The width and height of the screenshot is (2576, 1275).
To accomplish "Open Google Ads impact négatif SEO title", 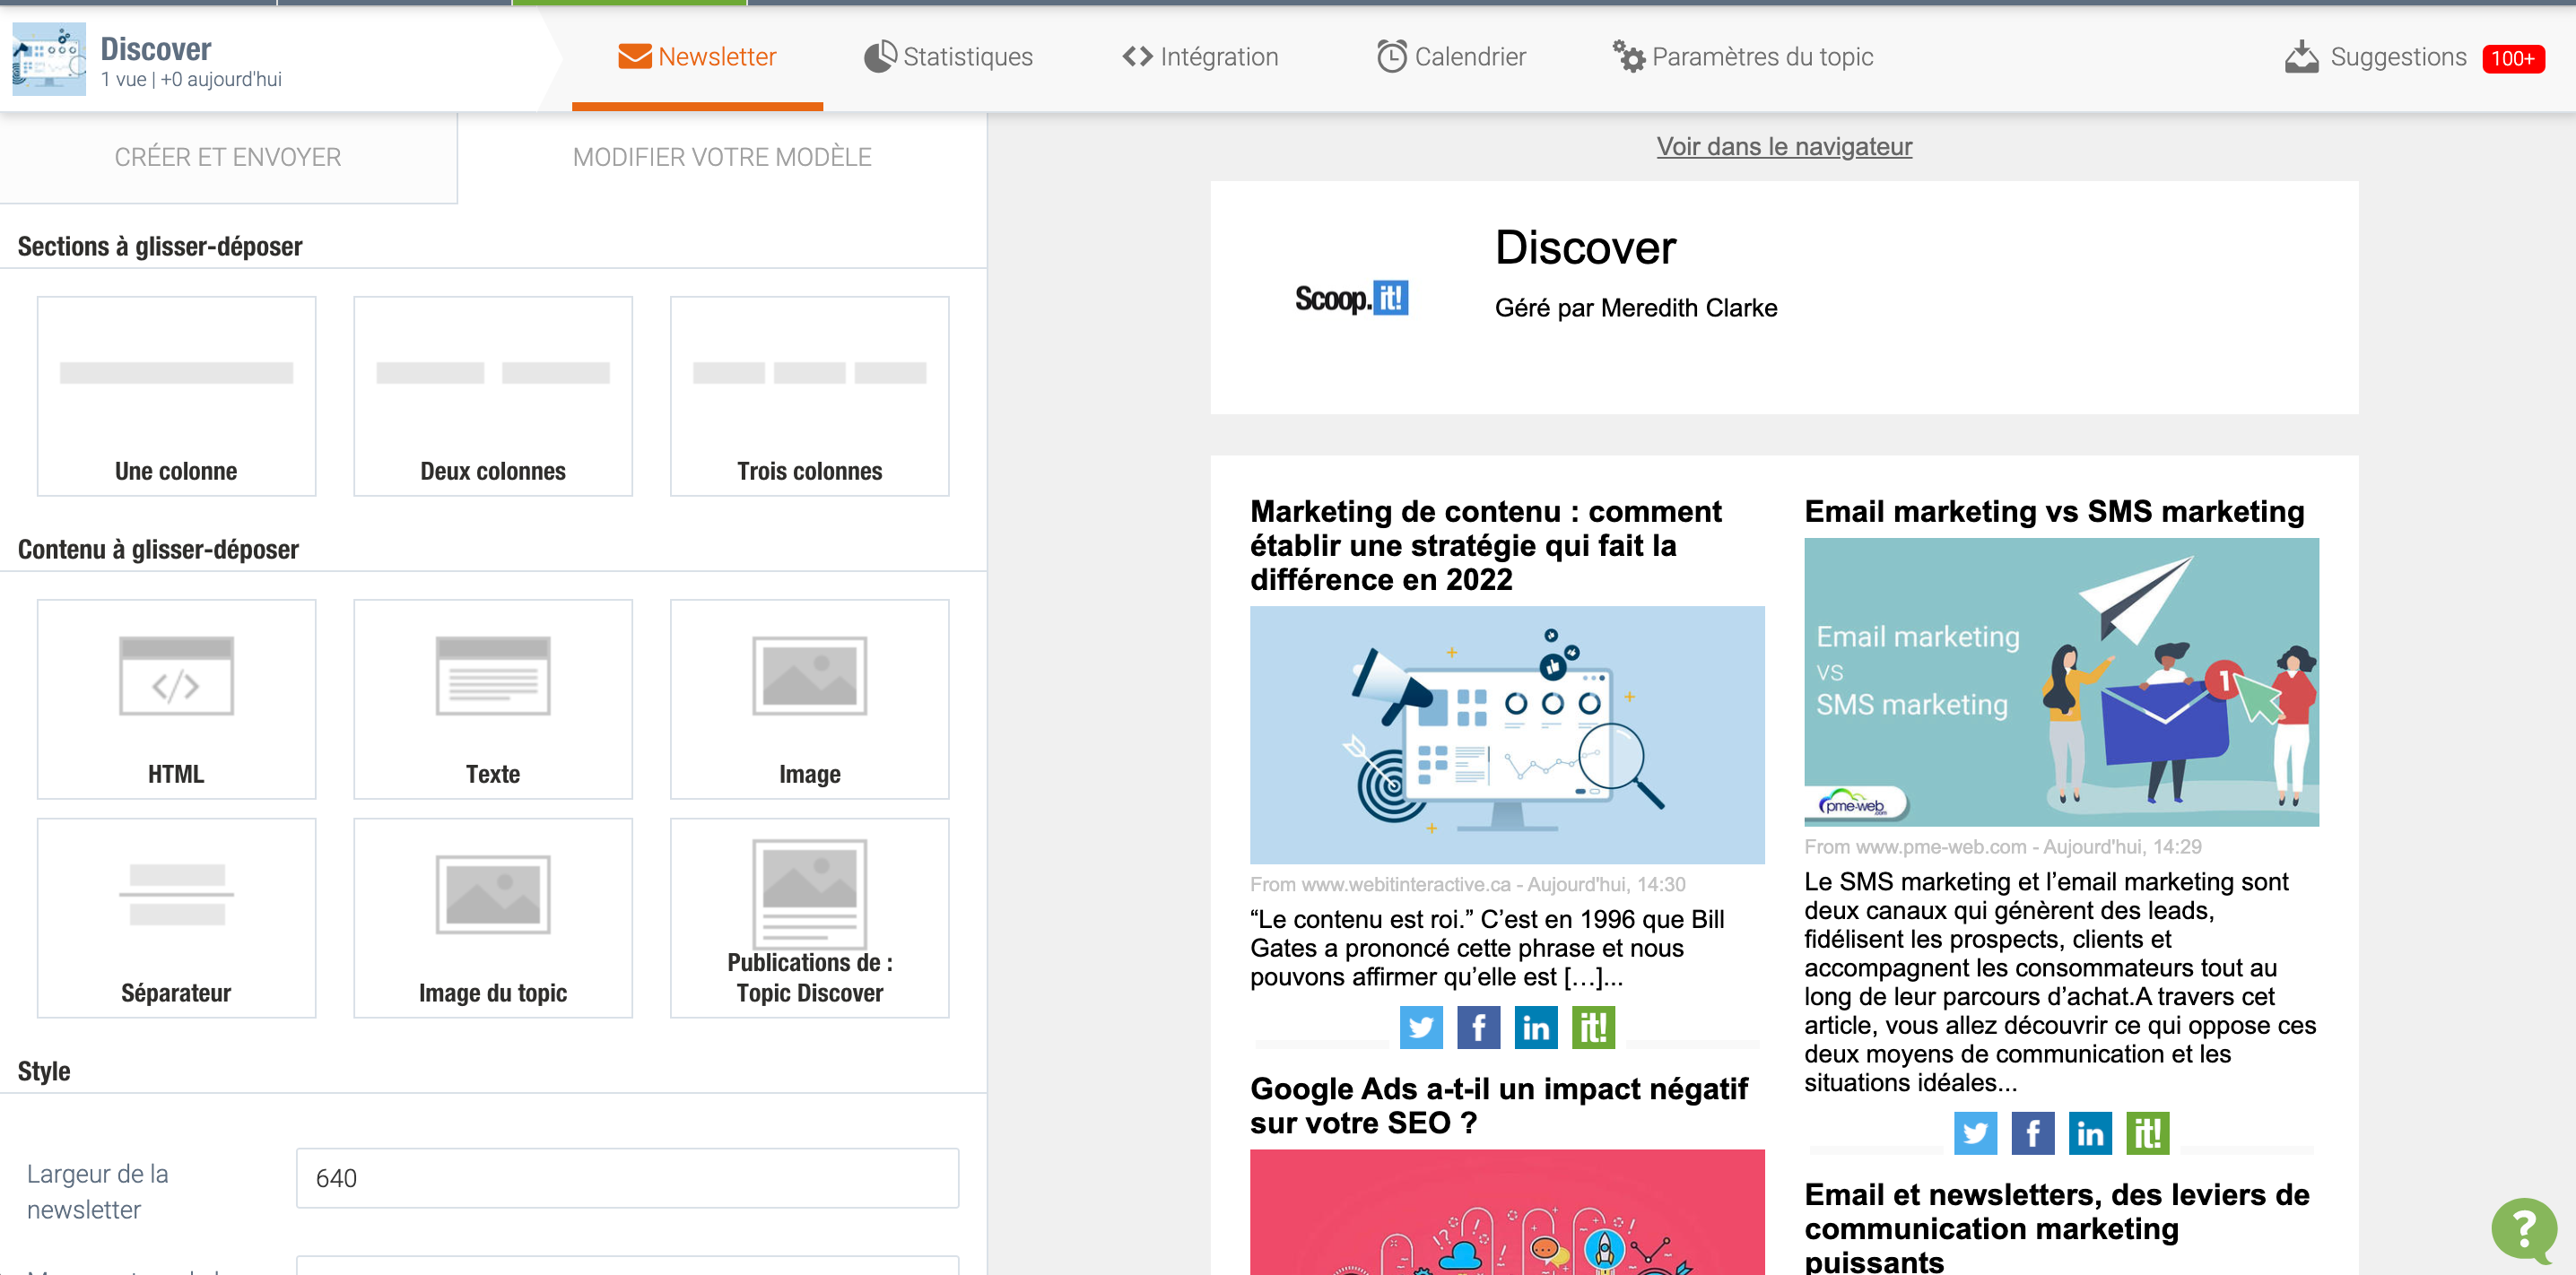I will tap(1499, 1105).
